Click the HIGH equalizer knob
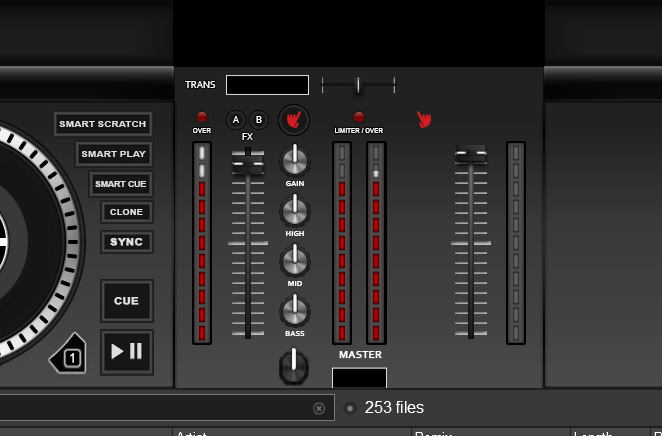662x436 pixels. point(294,211)
